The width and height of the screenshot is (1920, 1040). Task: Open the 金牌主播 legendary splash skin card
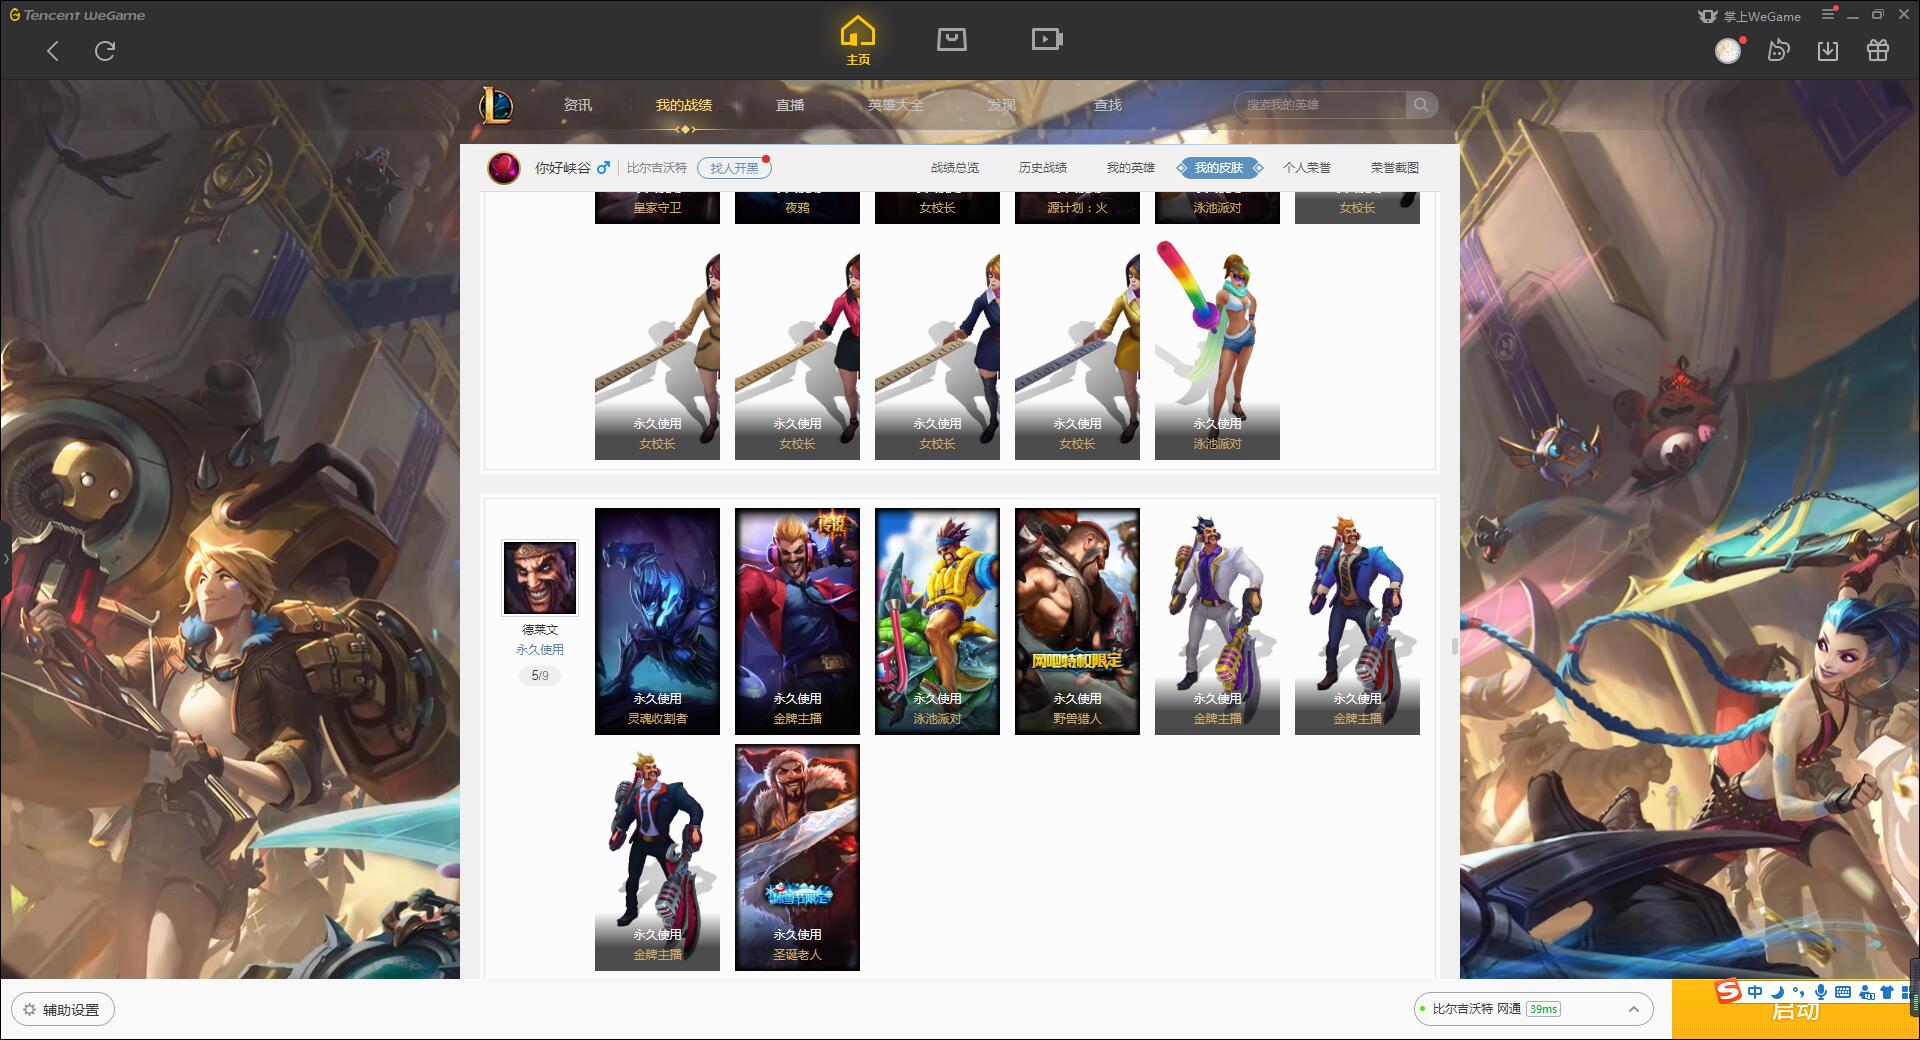797,621
